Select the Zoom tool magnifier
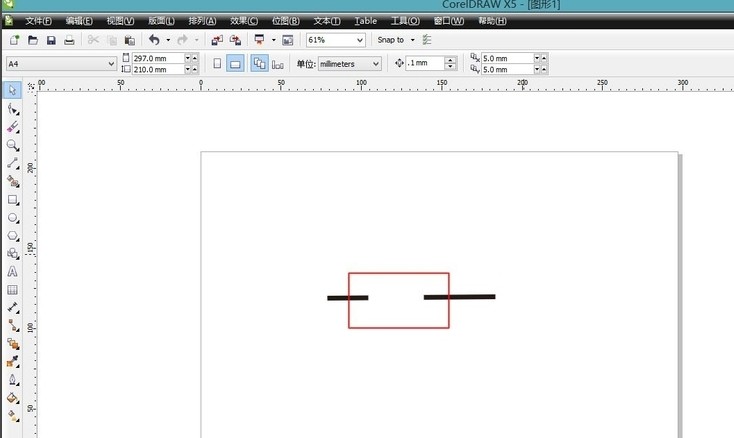The image size is (734, 438). pos(13,145)
